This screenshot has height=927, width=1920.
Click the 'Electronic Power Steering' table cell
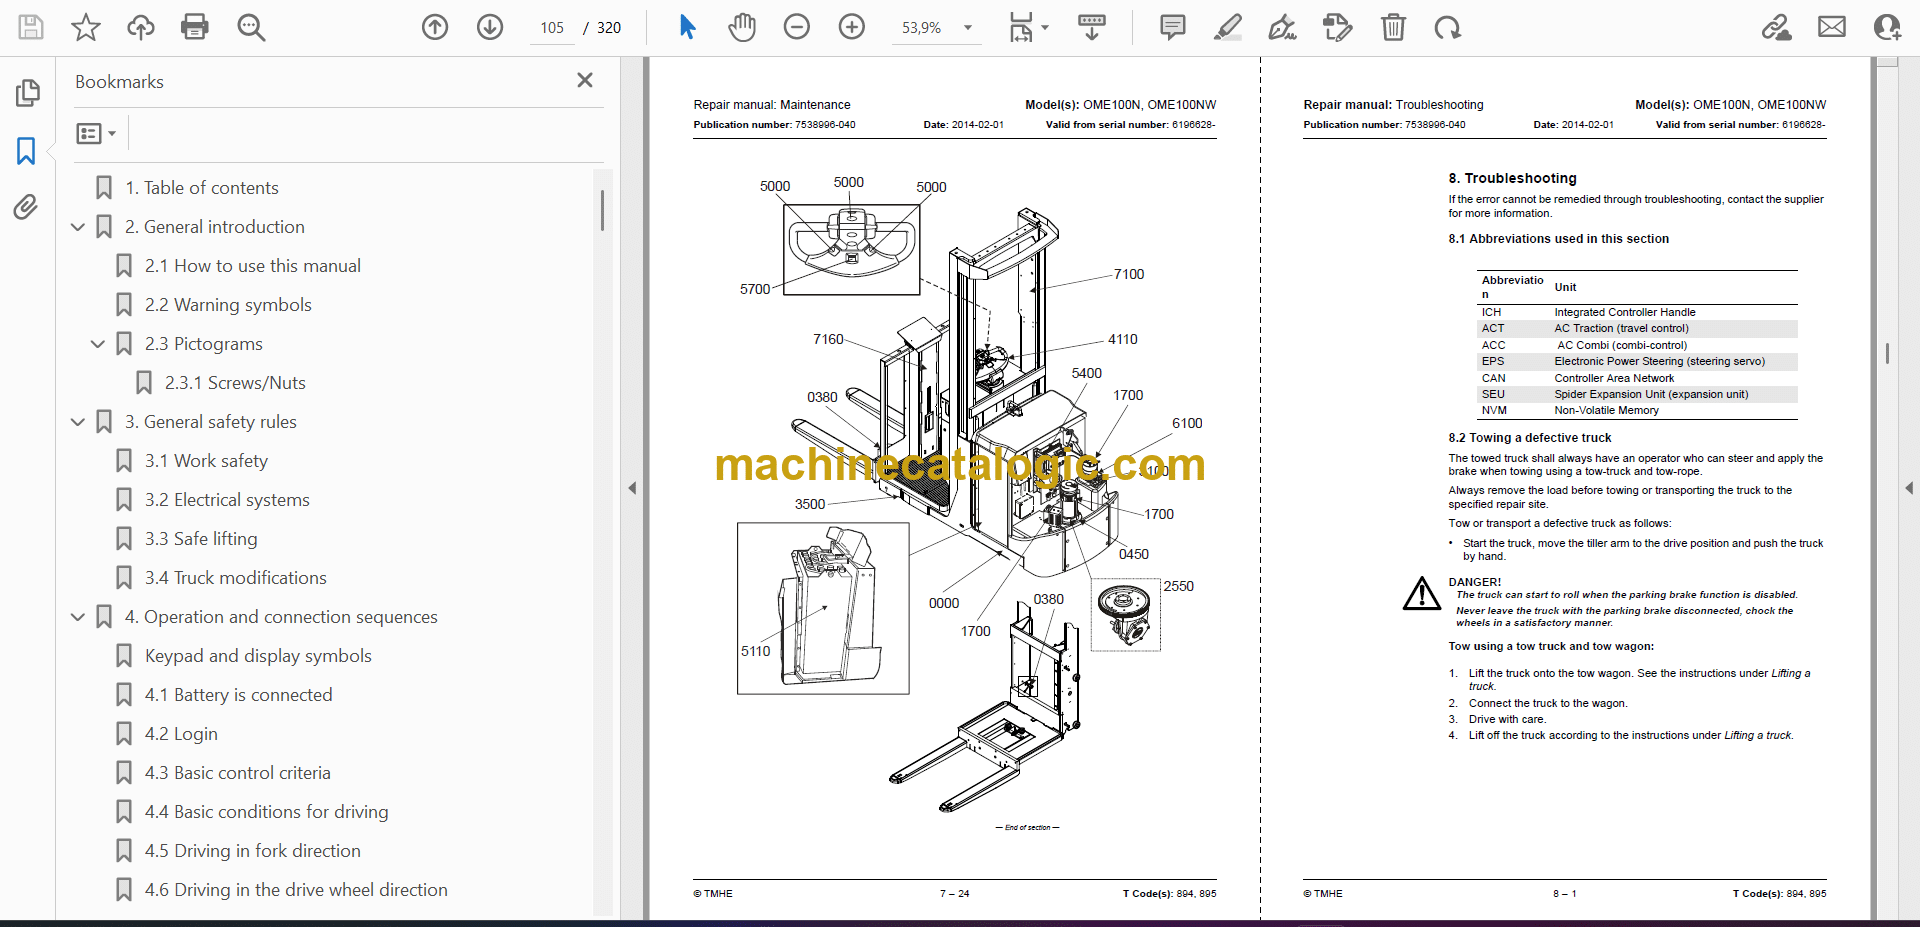1659,362
